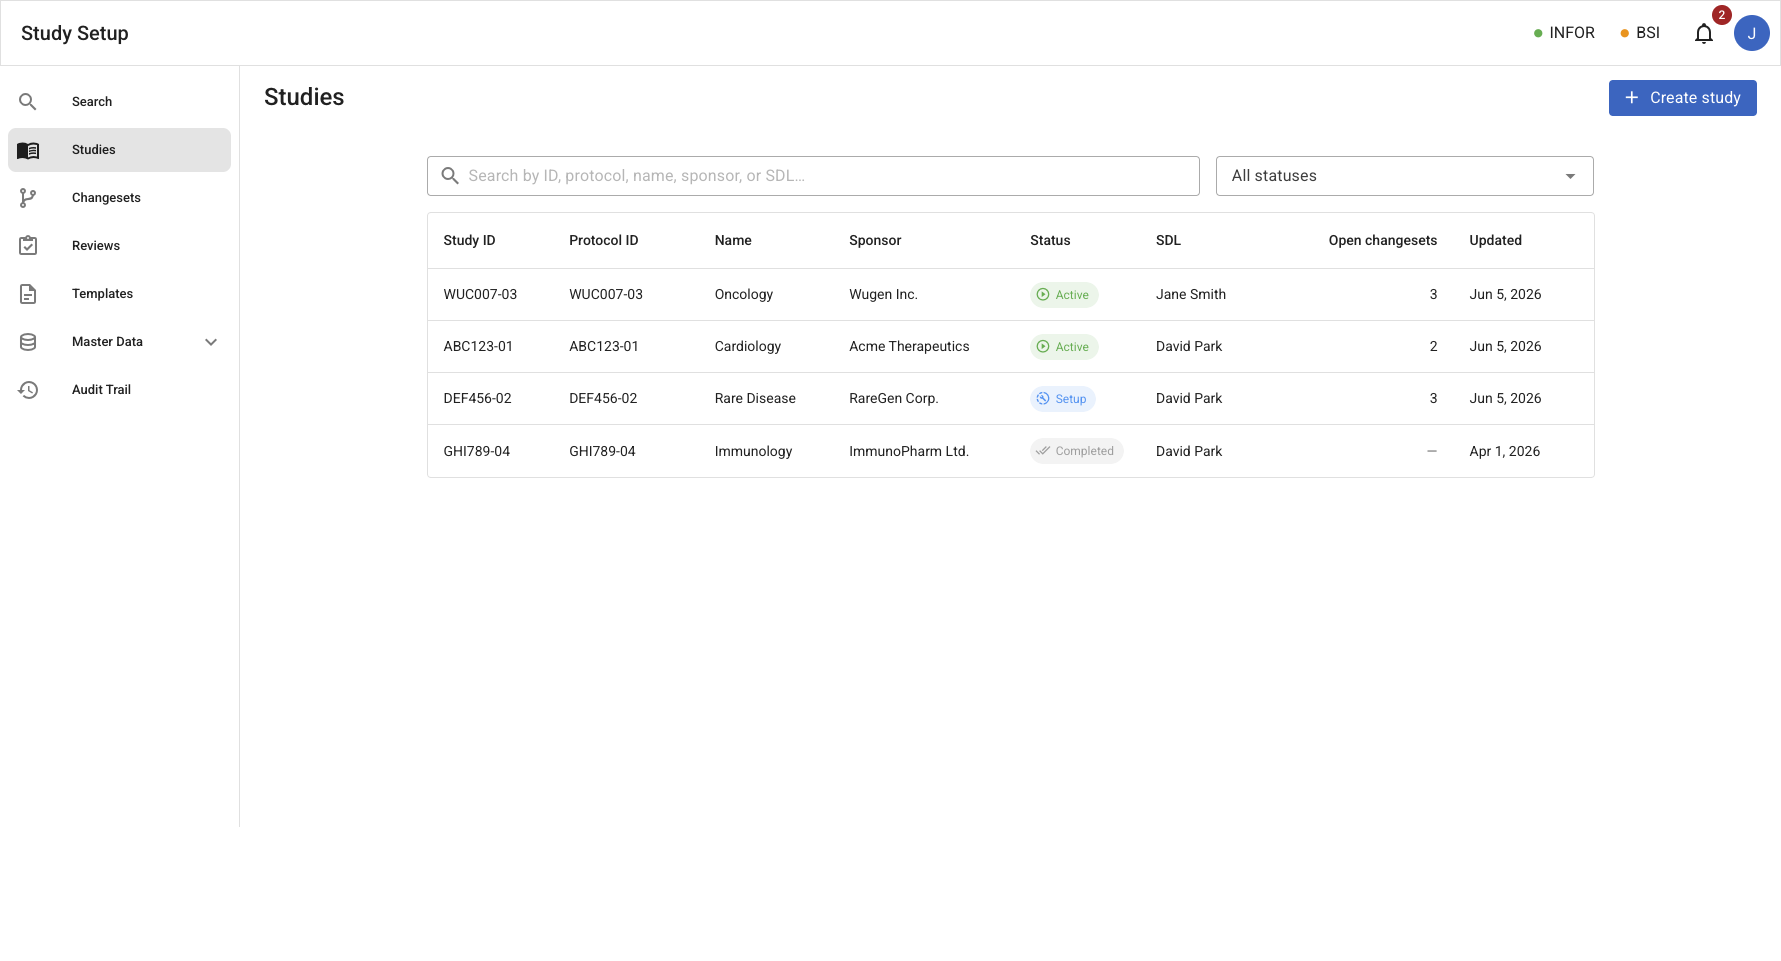Go to Search in sidebar

[119, 102]
